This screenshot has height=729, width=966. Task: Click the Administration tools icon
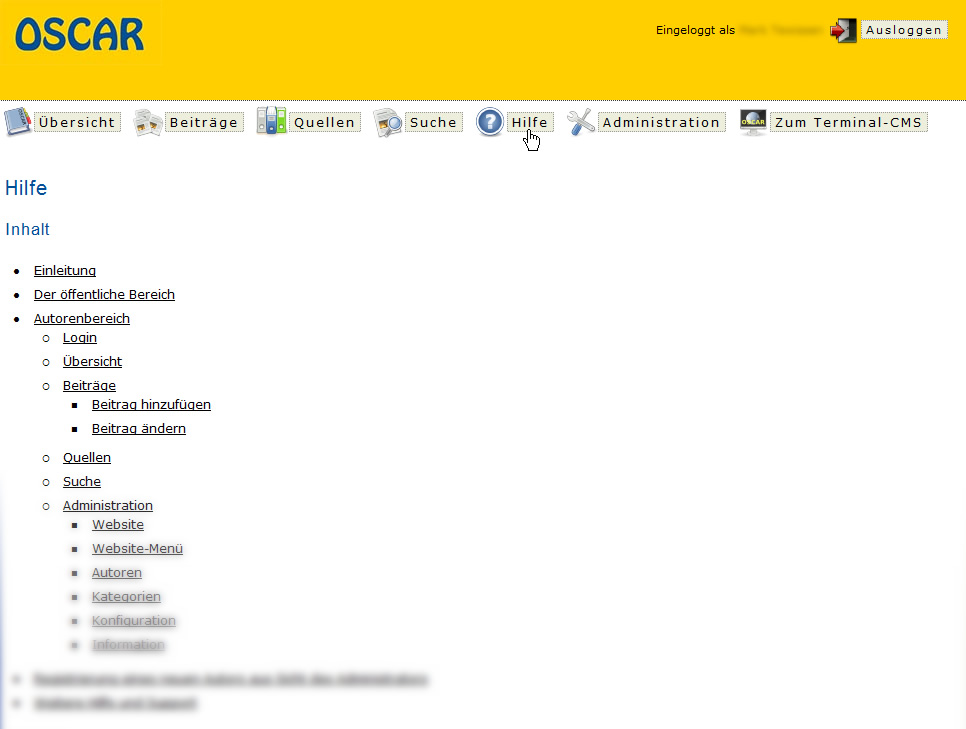tap(581, 122)
